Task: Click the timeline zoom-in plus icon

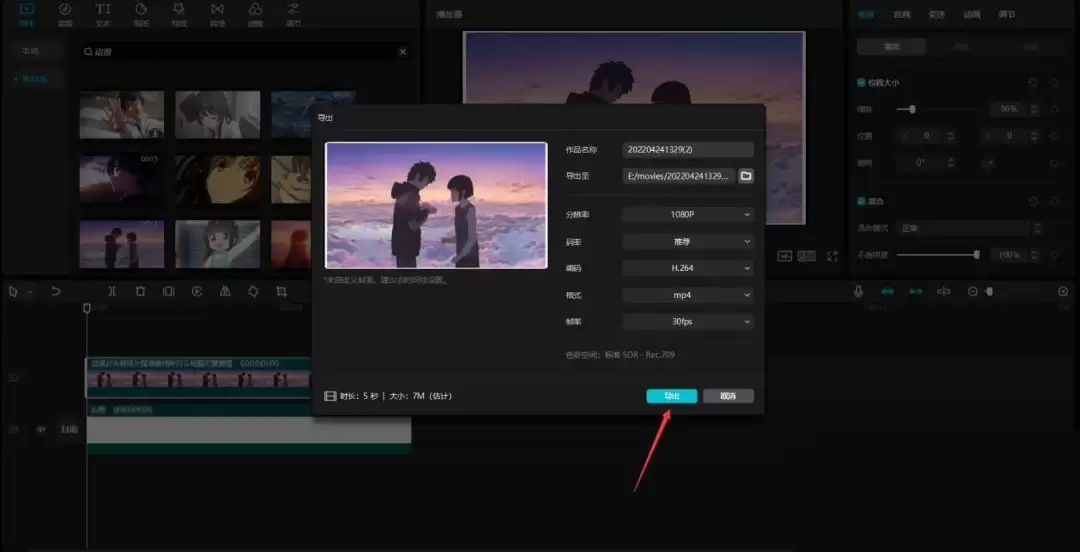Action: 1063,292
